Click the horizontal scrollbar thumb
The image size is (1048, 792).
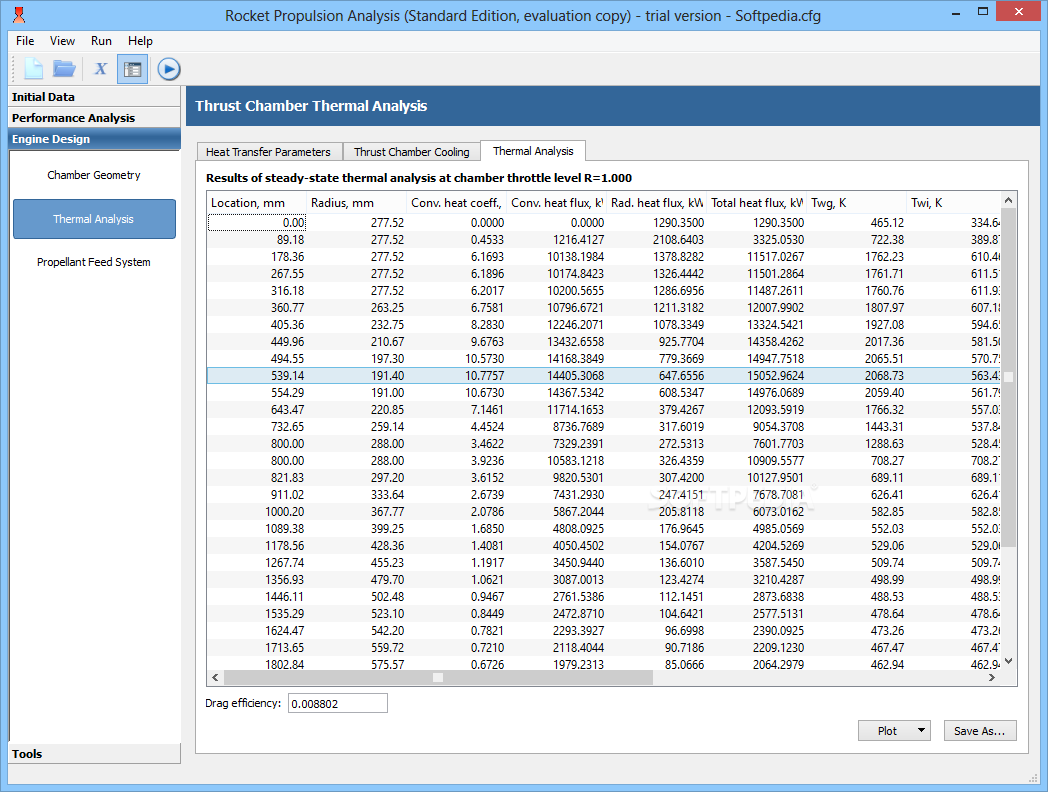[x=438, y=678]
